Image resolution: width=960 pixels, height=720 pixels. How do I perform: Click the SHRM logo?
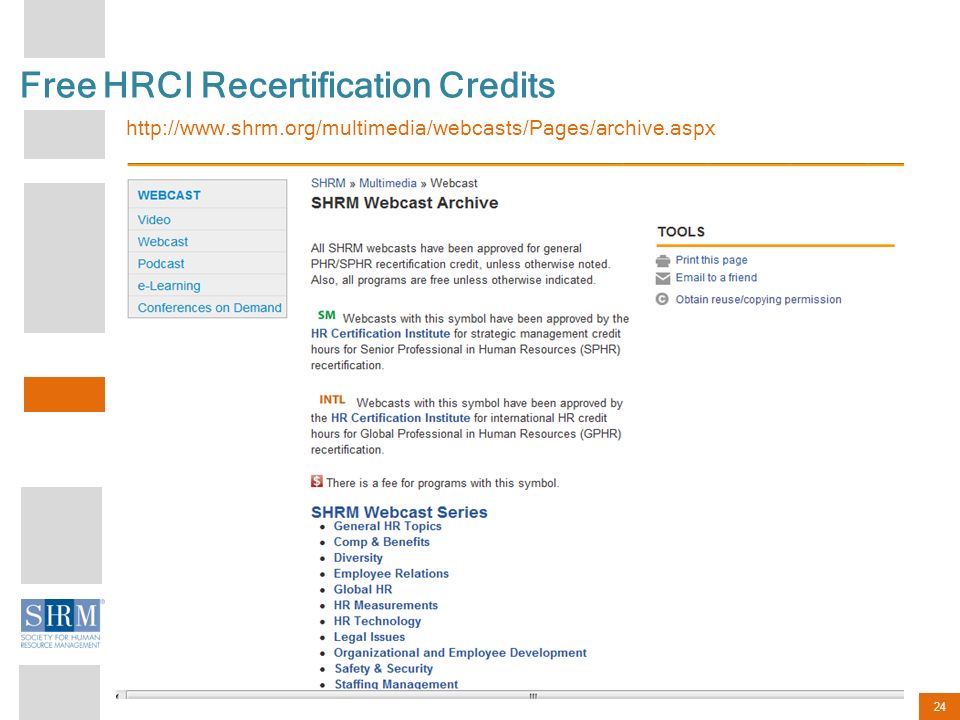[x=61, y=623]
